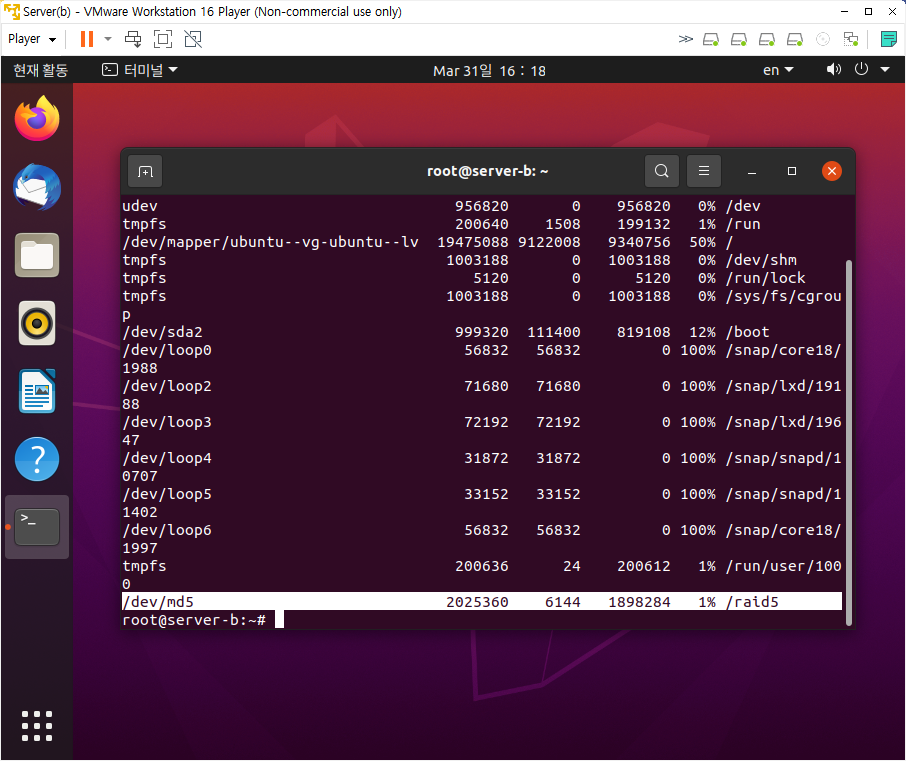This screenshot has width=906, height=761.
Task: Click the double-chevron expand devices icon
Action: click(x=685, y=39)
